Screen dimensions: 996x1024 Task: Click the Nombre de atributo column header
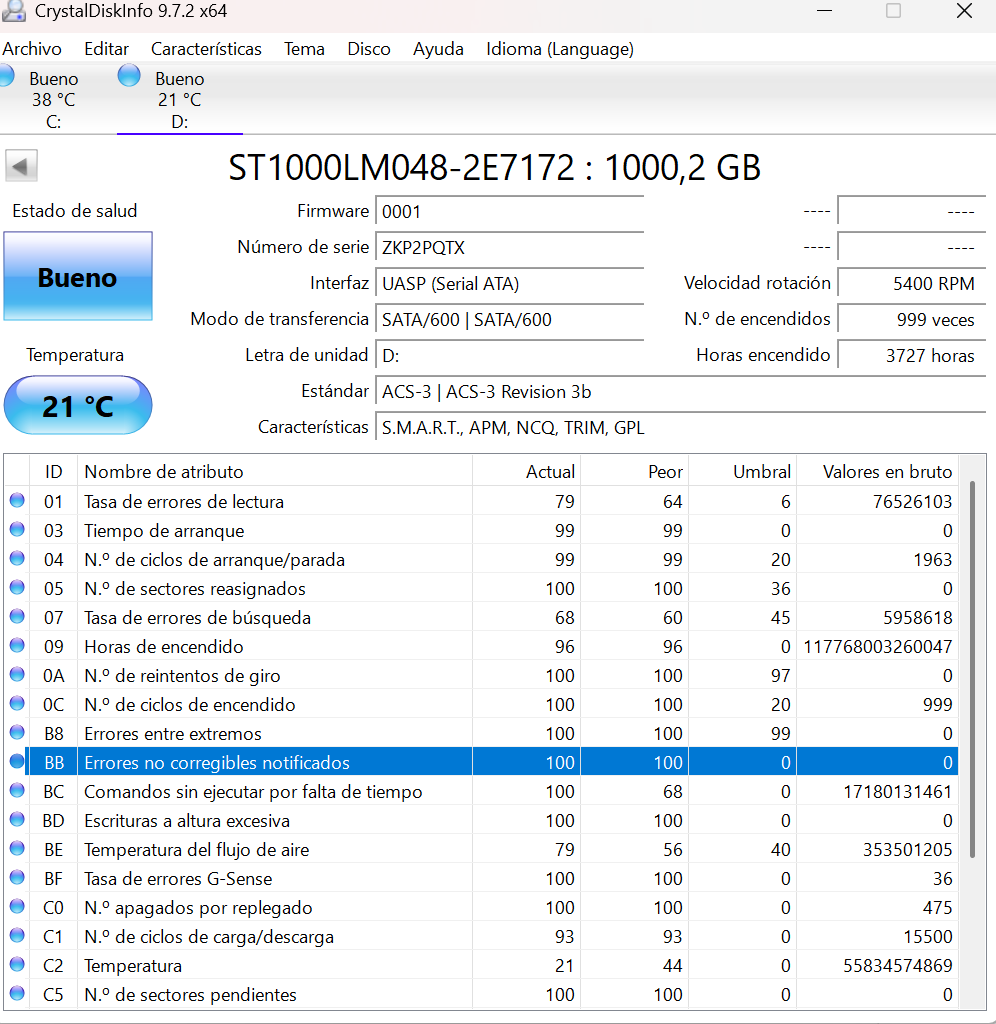tap(274, 472)
